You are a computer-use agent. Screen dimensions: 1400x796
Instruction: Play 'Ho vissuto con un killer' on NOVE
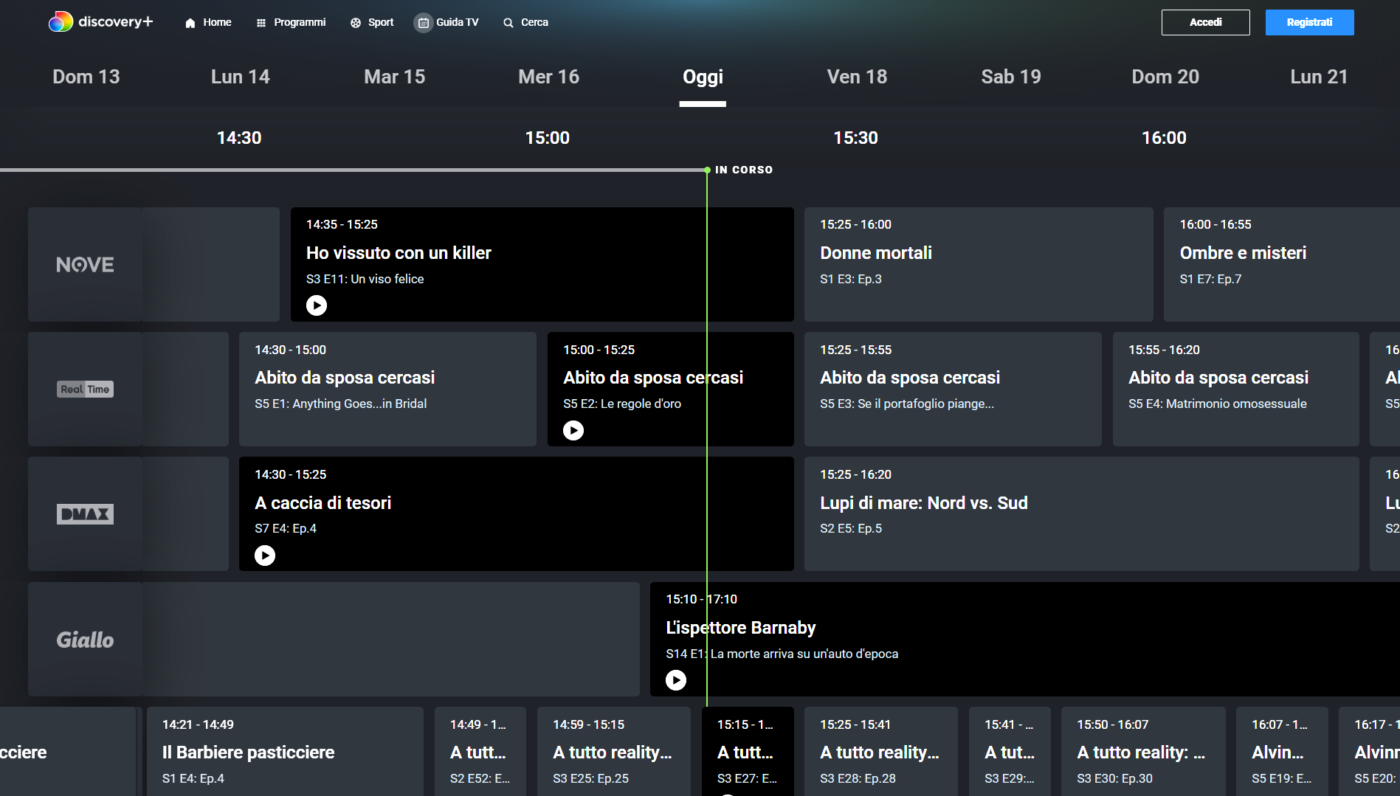[317, 305]
